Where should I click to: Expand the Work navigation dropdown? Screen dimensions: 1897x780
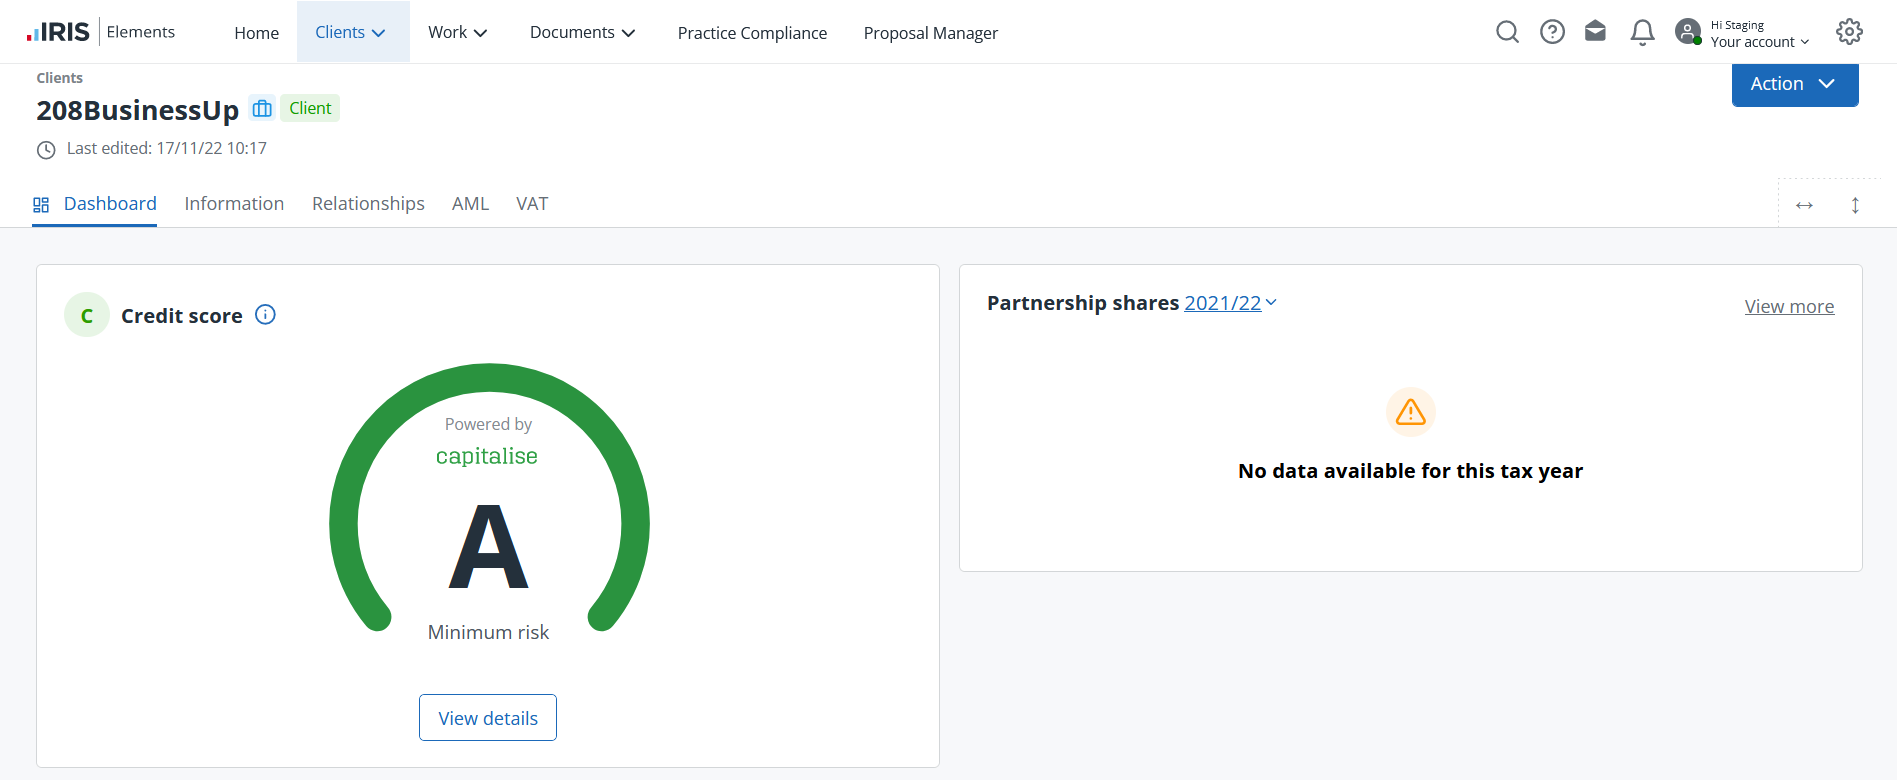[x=457, y=32]
